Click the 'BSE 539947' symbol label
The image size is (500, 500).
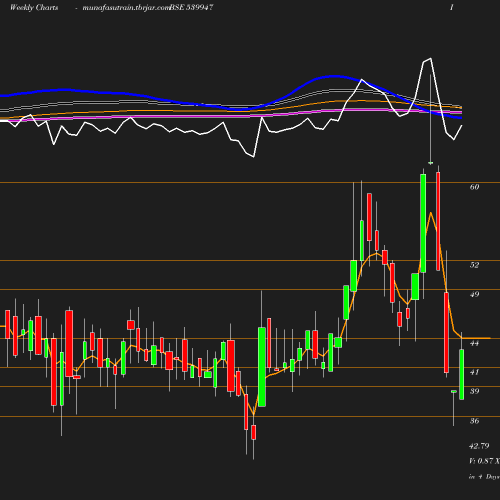point(192,7)
